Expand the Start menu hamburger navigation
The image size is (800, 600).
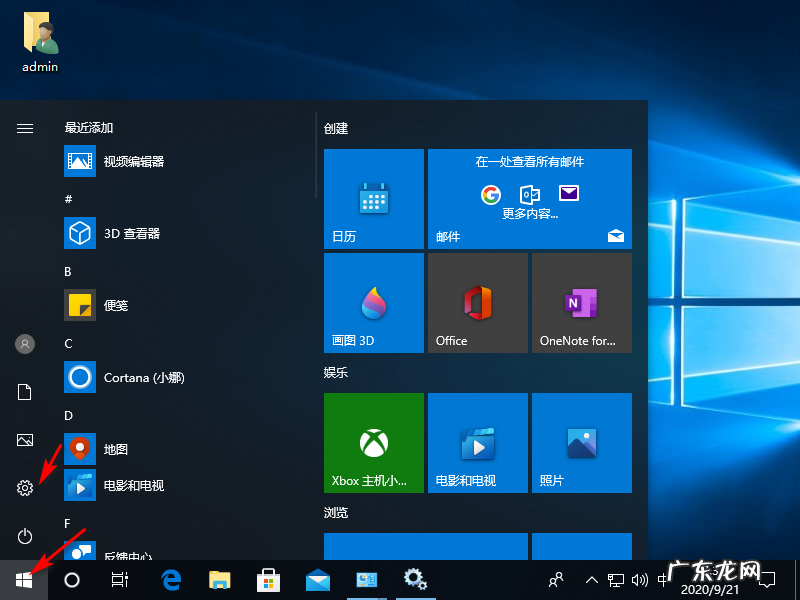(24, 128)
